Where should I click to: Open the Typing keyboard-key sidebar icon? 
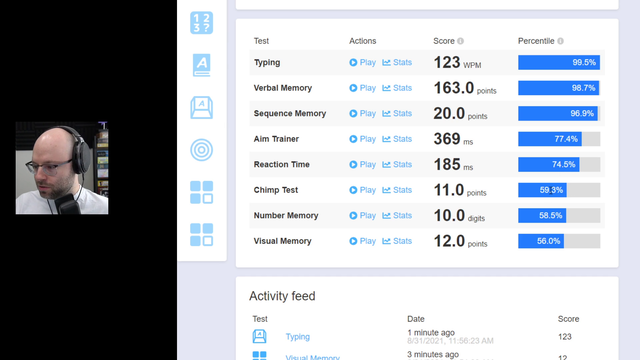[x=202, y=108]
